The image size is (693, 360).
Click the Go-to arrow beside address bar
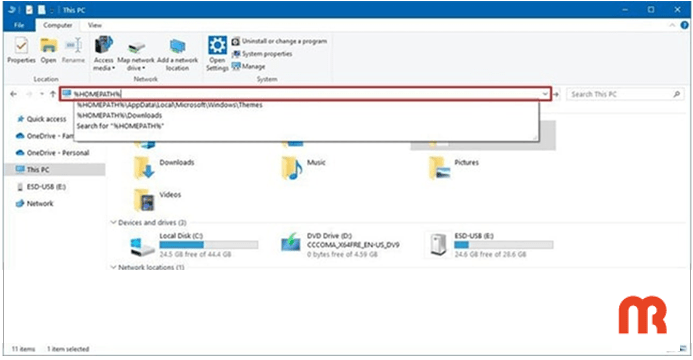pos(556,94)
